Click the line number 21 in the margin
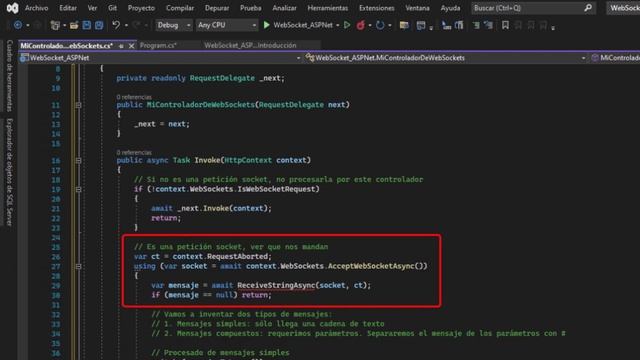The image size is (640, 360). (x=56, y=209)
